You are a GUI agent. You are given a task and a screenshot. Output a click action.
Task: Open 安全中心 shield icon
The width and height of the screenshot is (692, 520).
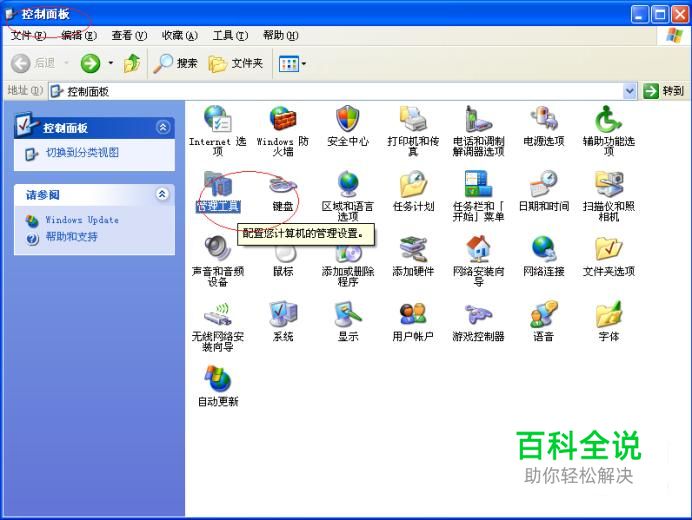tap(348, 119)
